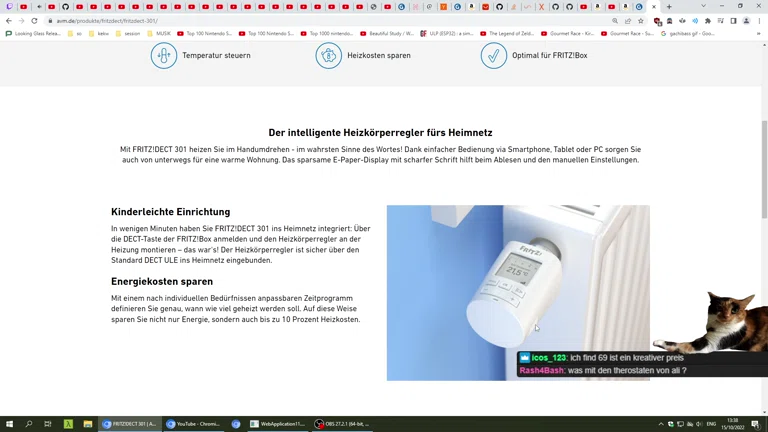The height and width of the screenshot is (432, 768).
Task: Click the heading 'Der intelligente Heizkörperregler fürs Heimnetz'
Action: pyautogui.click(x=380, y=133)
